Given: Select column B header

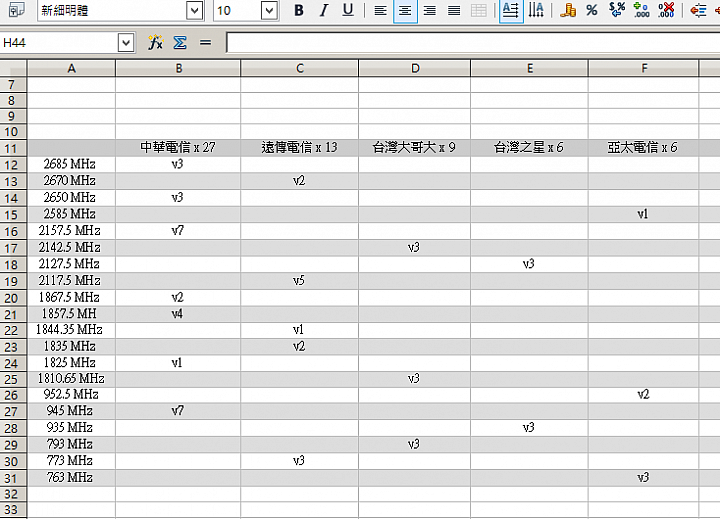Looking at the screenshot, I should pyautogui.click(x=178, y=68).
